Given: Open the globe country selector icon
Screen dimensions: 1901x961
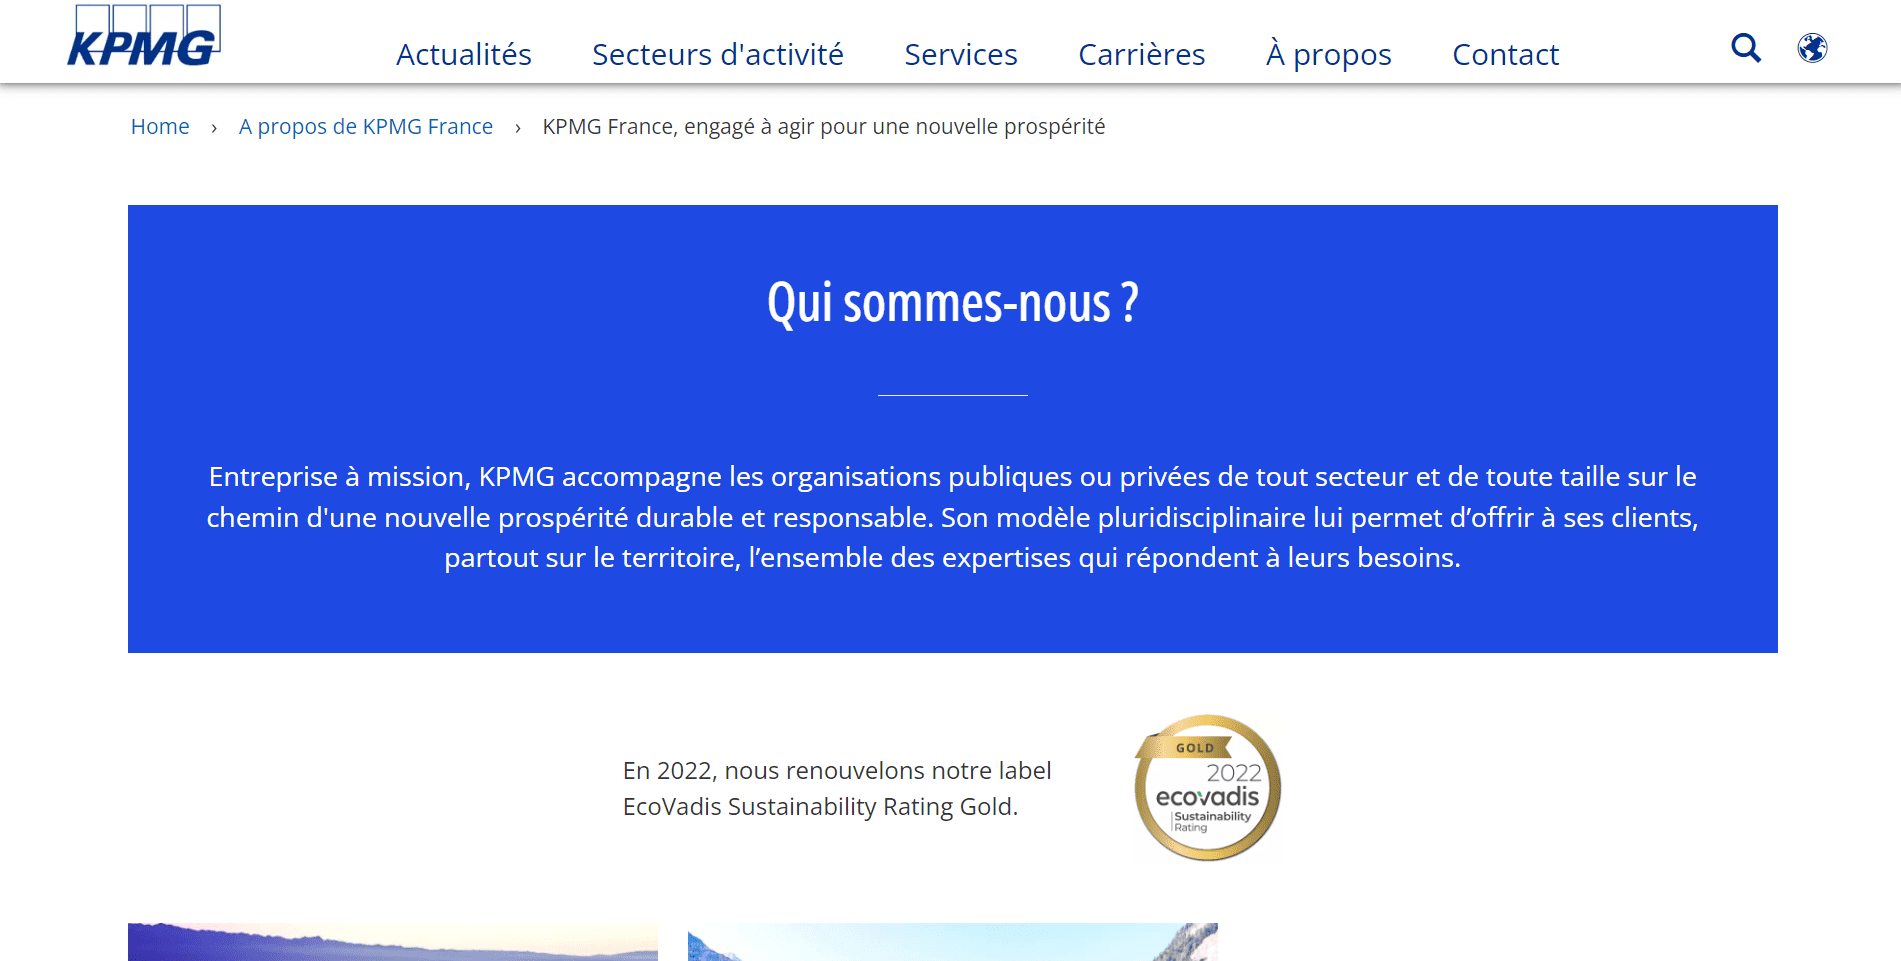Looking at the screenshot, I should (x=1812, y=48).
